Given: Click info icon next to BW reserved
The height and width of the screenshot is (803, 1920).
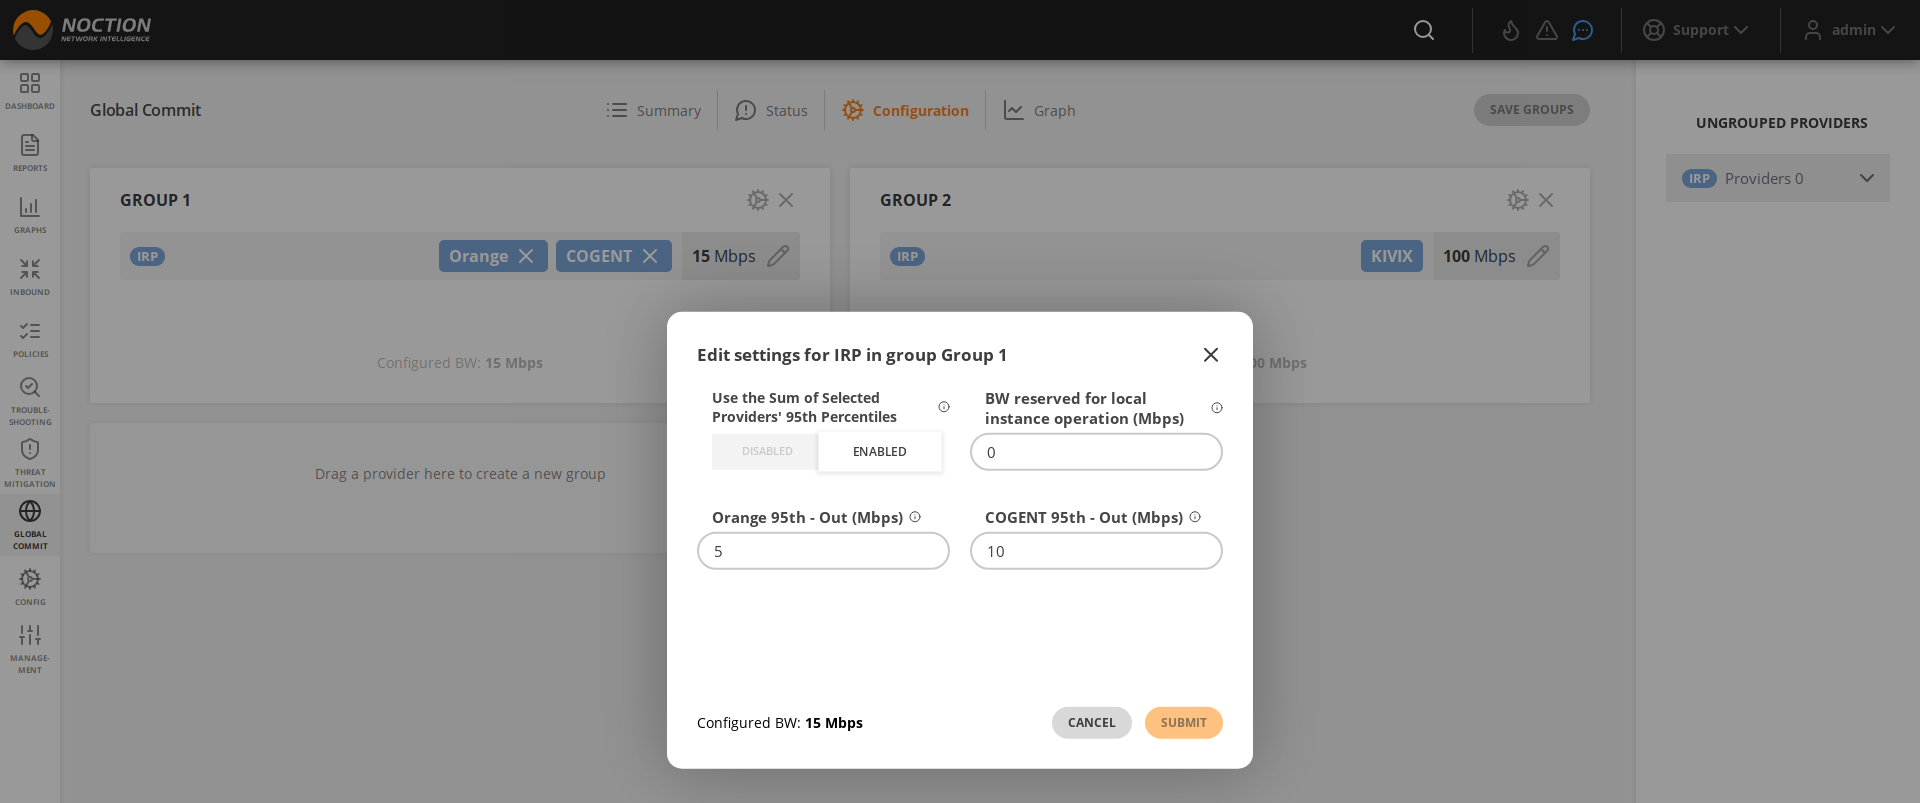Looking at the screenshot, I should pyautogui.click(x=1217, y=408).
